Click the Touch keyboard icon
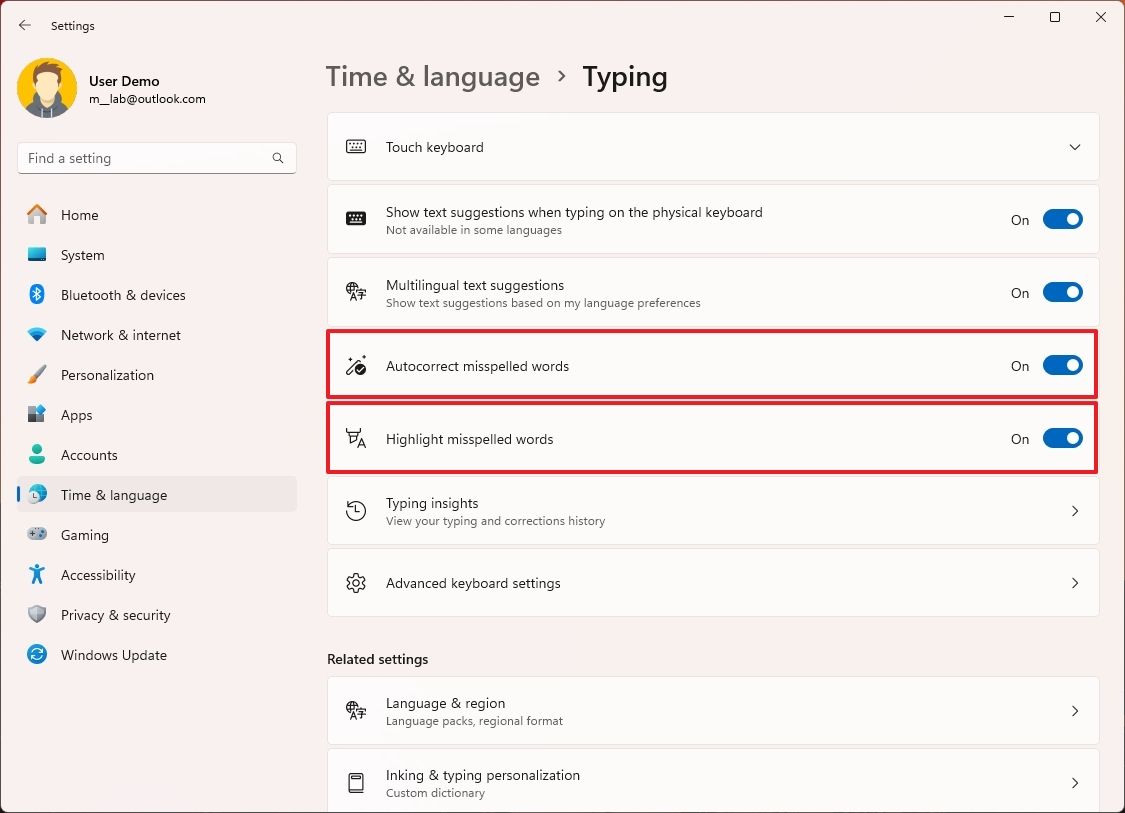Viewport: 1125px width, 813px height. tap(355, 146)
